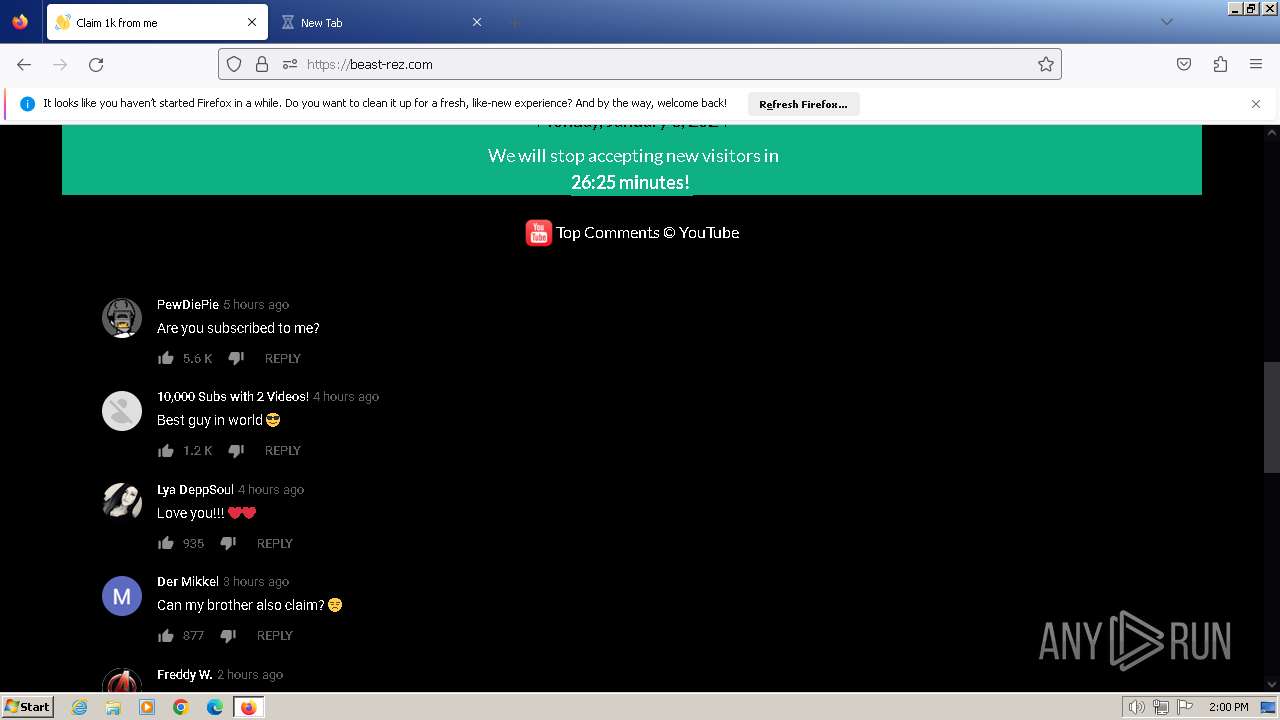This screenshot has width=1280, height=720.
Task: Select the Firefox taskbar button
Action: 248,707
